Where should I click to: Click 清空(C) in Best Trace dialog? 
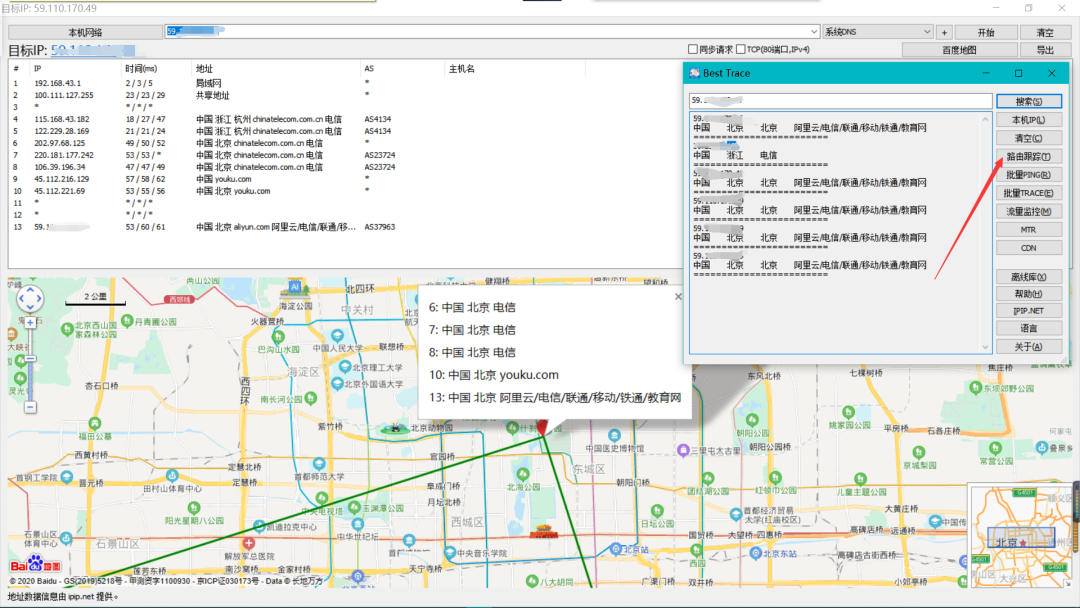click(1028, 138)
